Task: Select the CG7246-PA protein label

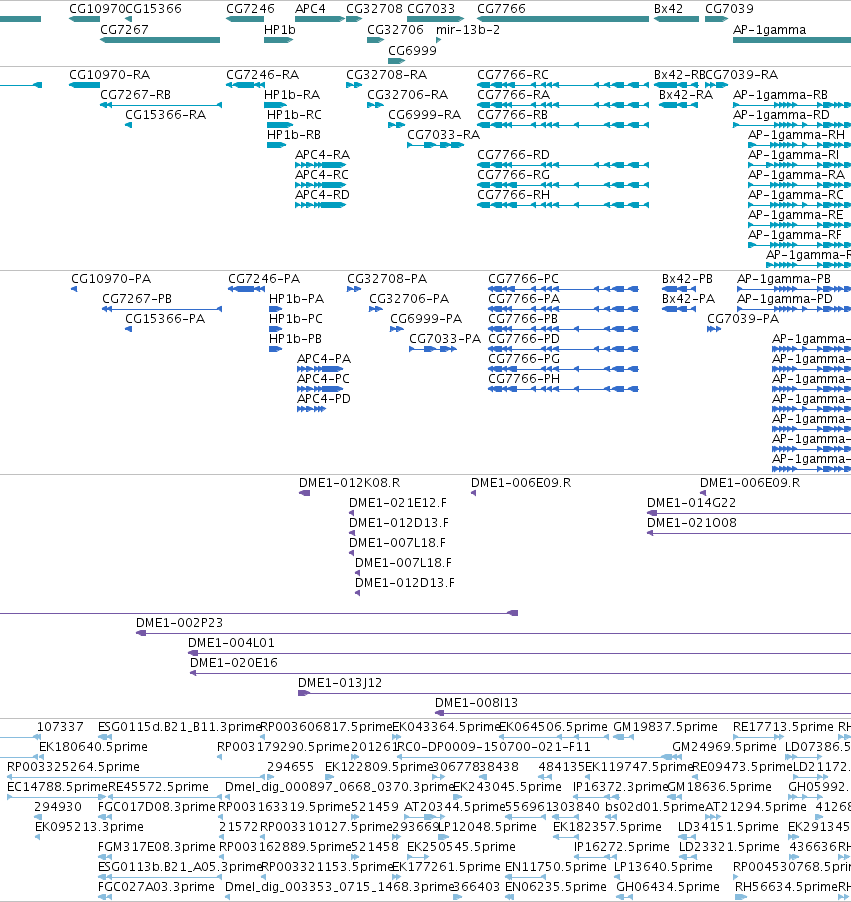Action: click(264, 279)
